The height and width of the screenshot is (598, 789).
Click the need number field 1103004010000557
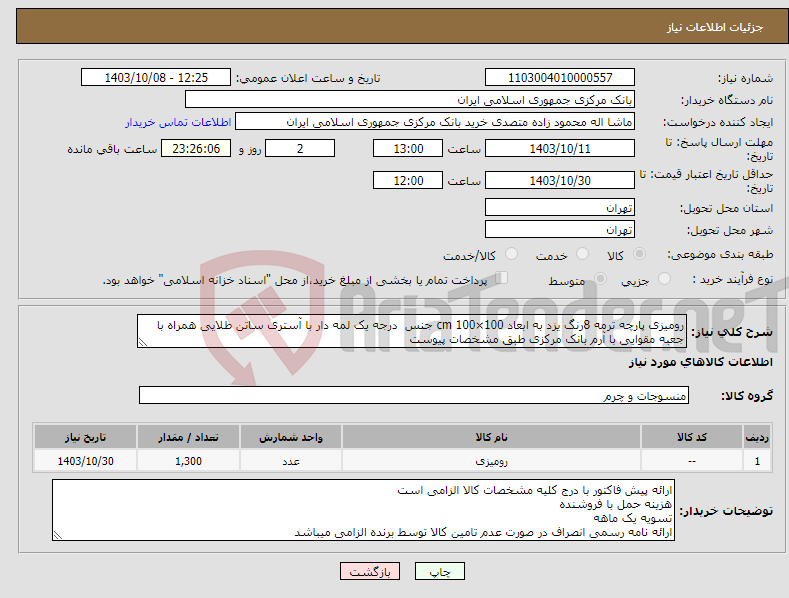coord(560,78)
